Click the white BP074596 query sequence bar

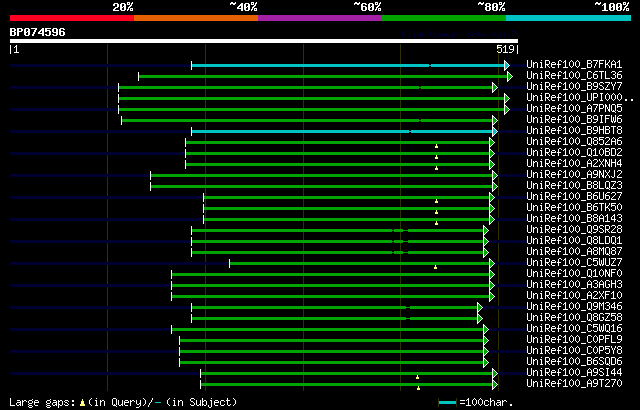264,41
